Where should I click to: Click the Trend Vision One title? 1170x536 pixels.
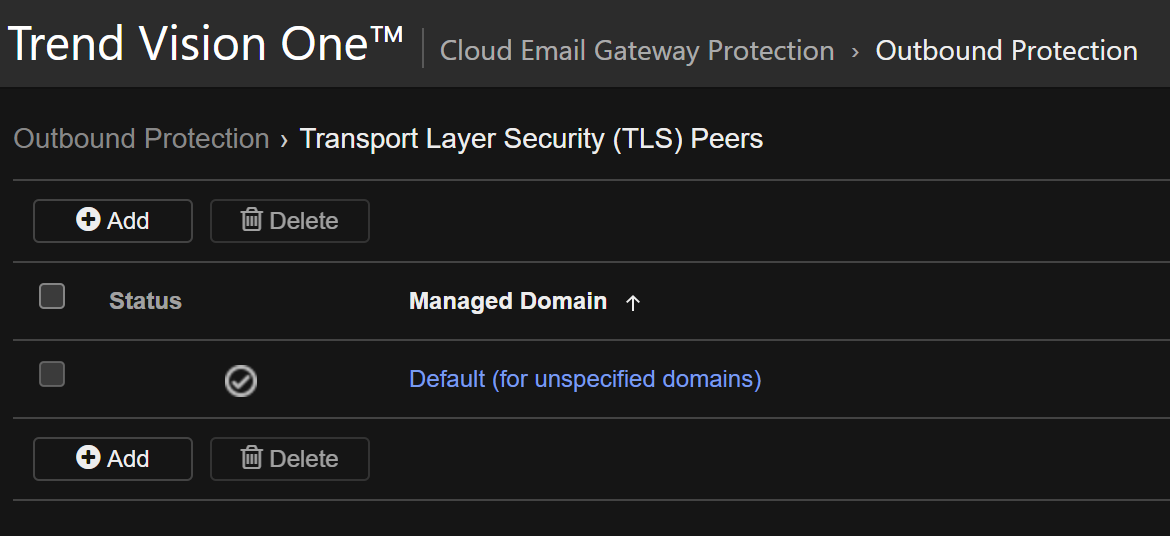(x=205, y=44)
